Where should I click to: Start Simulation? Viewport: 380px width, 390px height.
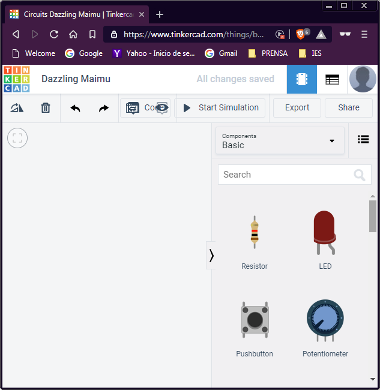tap(221, 108)
